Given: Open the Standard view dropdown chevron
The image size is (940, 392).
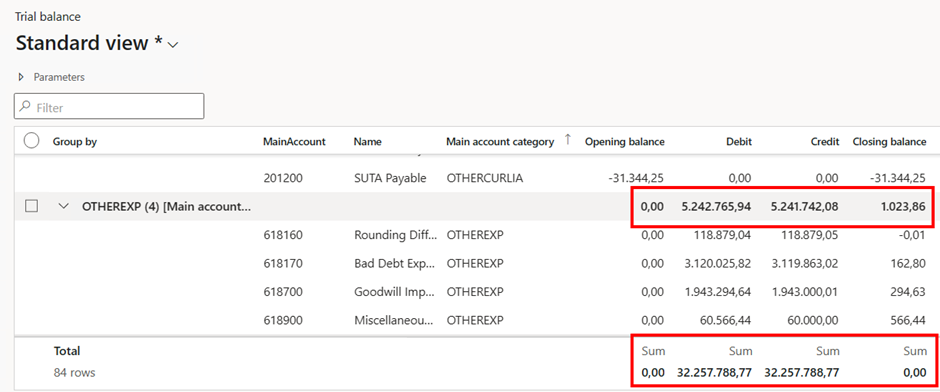Looking at the screenshot, I should coord(173,45).
